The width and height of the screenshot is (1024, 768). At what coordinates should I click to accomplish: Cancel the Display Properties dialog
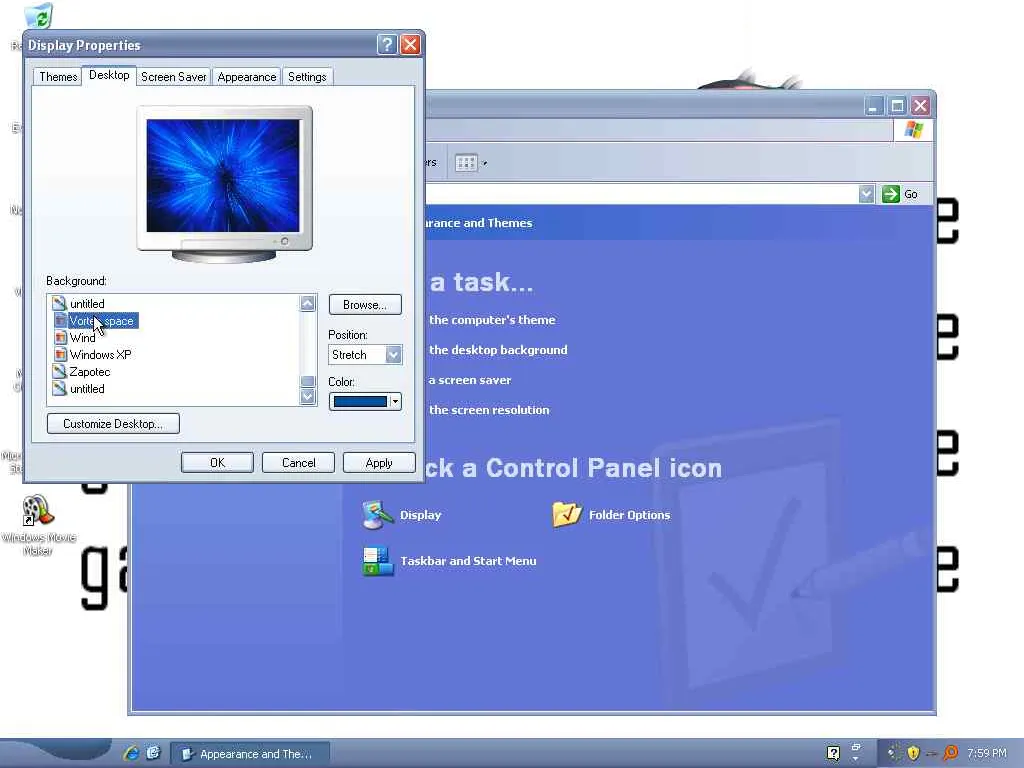(x=298, y=463)
